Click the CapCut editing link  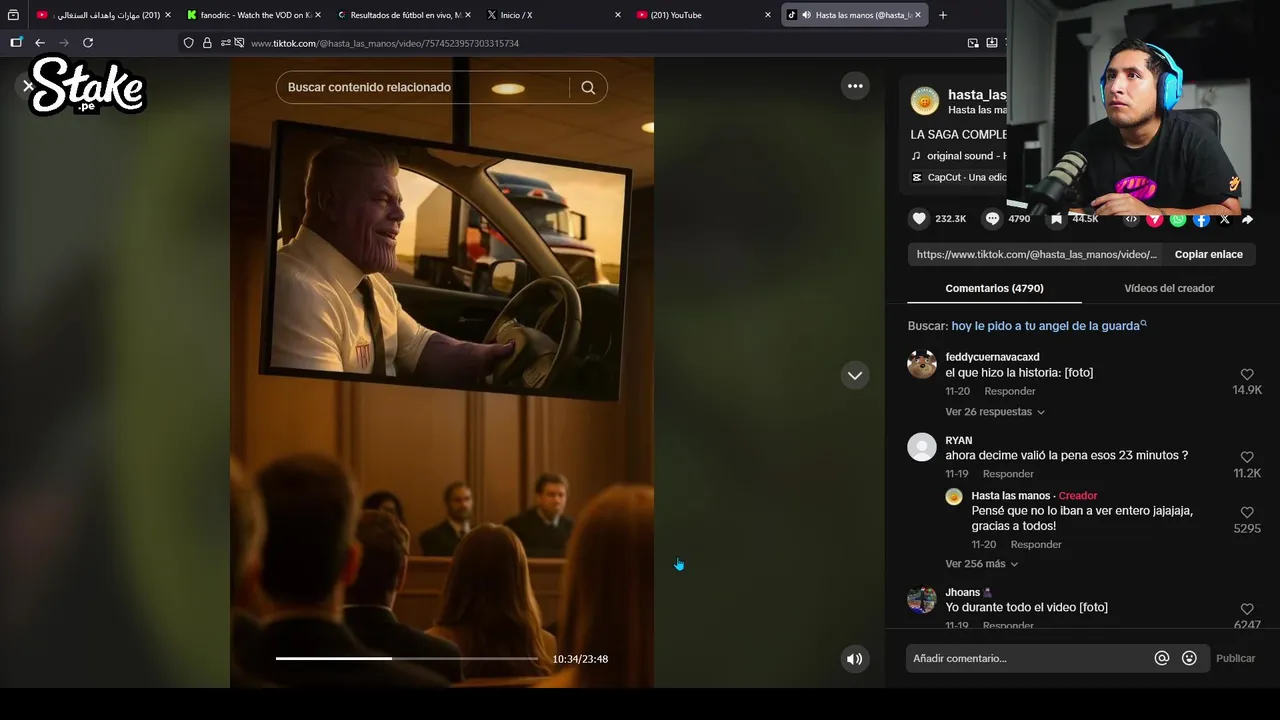(958, 177)
